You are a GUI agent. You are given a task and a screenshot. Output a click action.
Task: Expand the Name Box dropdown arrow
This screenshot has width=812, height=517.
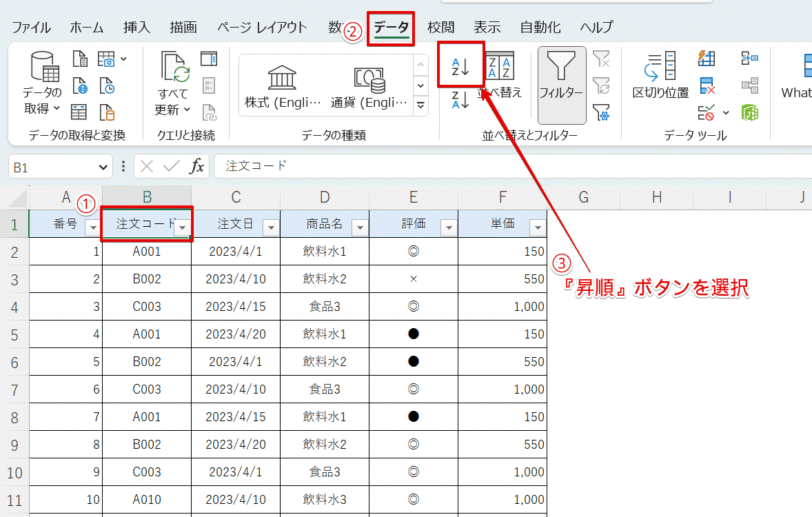[x=103, y=167]
